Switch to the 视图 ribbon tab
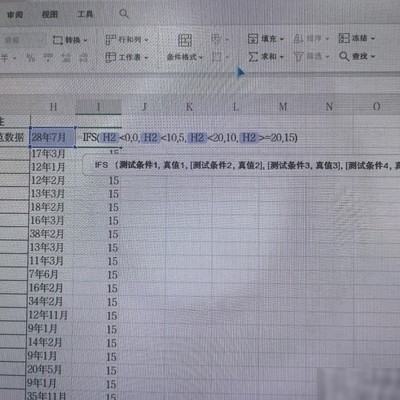The height and width of the screenshot is (400, 400). tap(50, 14)
